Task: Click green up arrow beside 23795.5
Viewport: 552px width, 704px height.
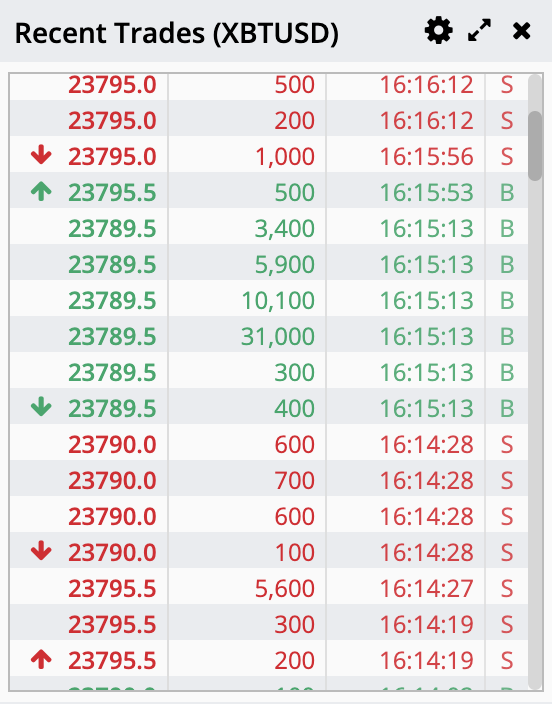Action: 41,191
